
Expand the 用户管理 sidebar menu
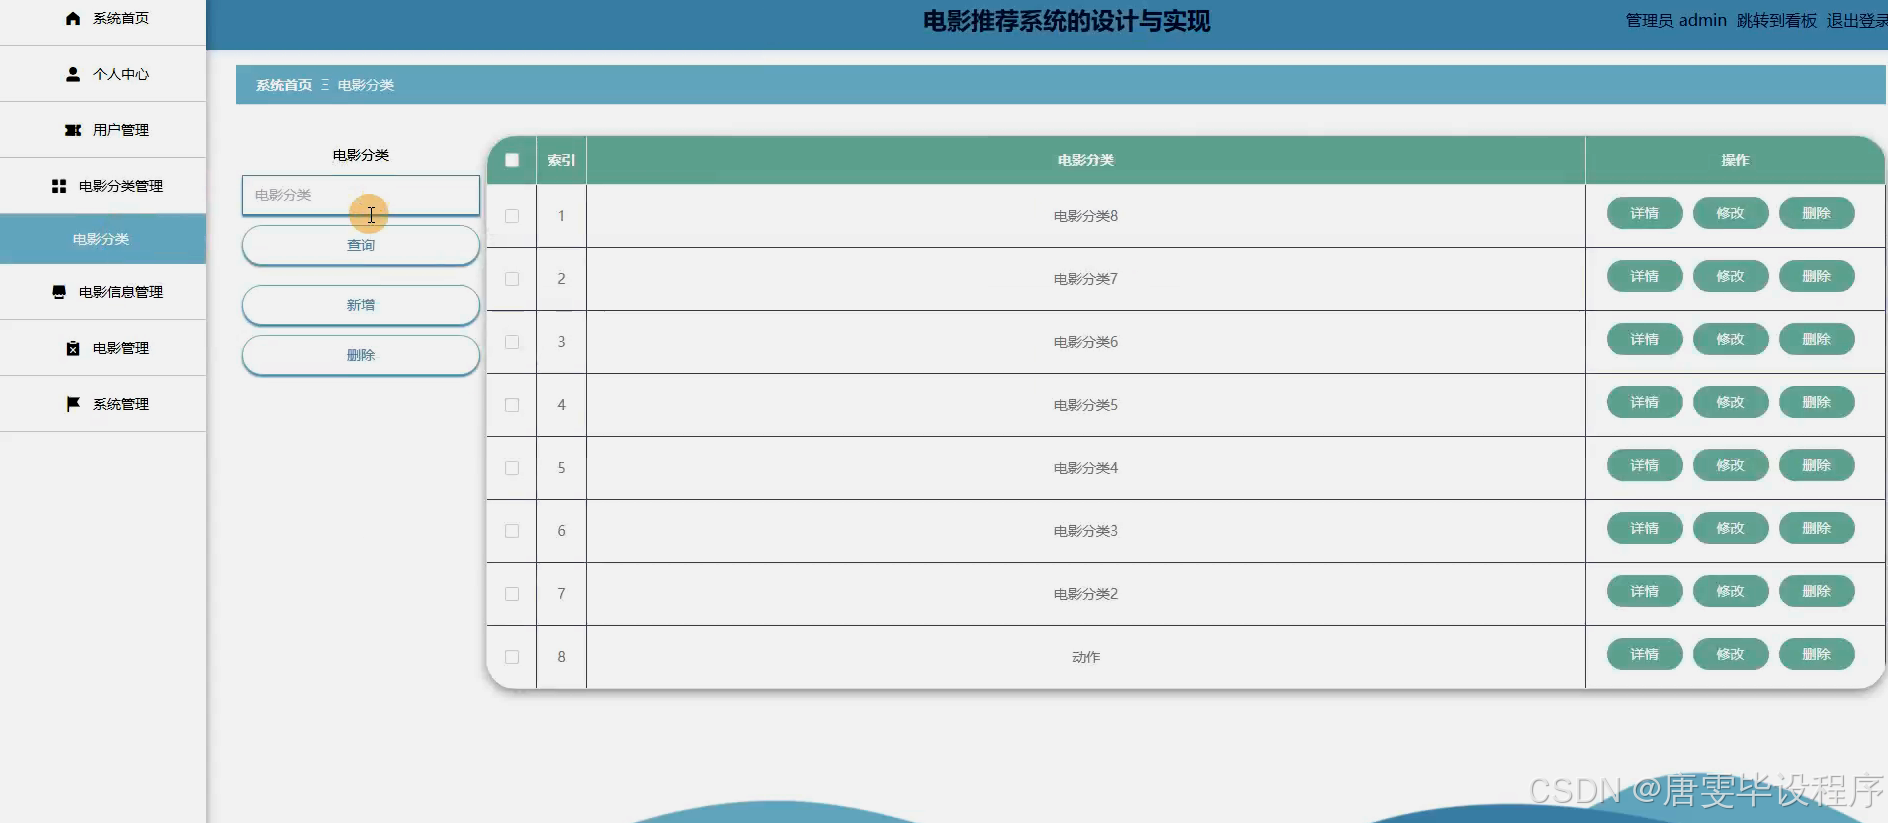[103, 130]
